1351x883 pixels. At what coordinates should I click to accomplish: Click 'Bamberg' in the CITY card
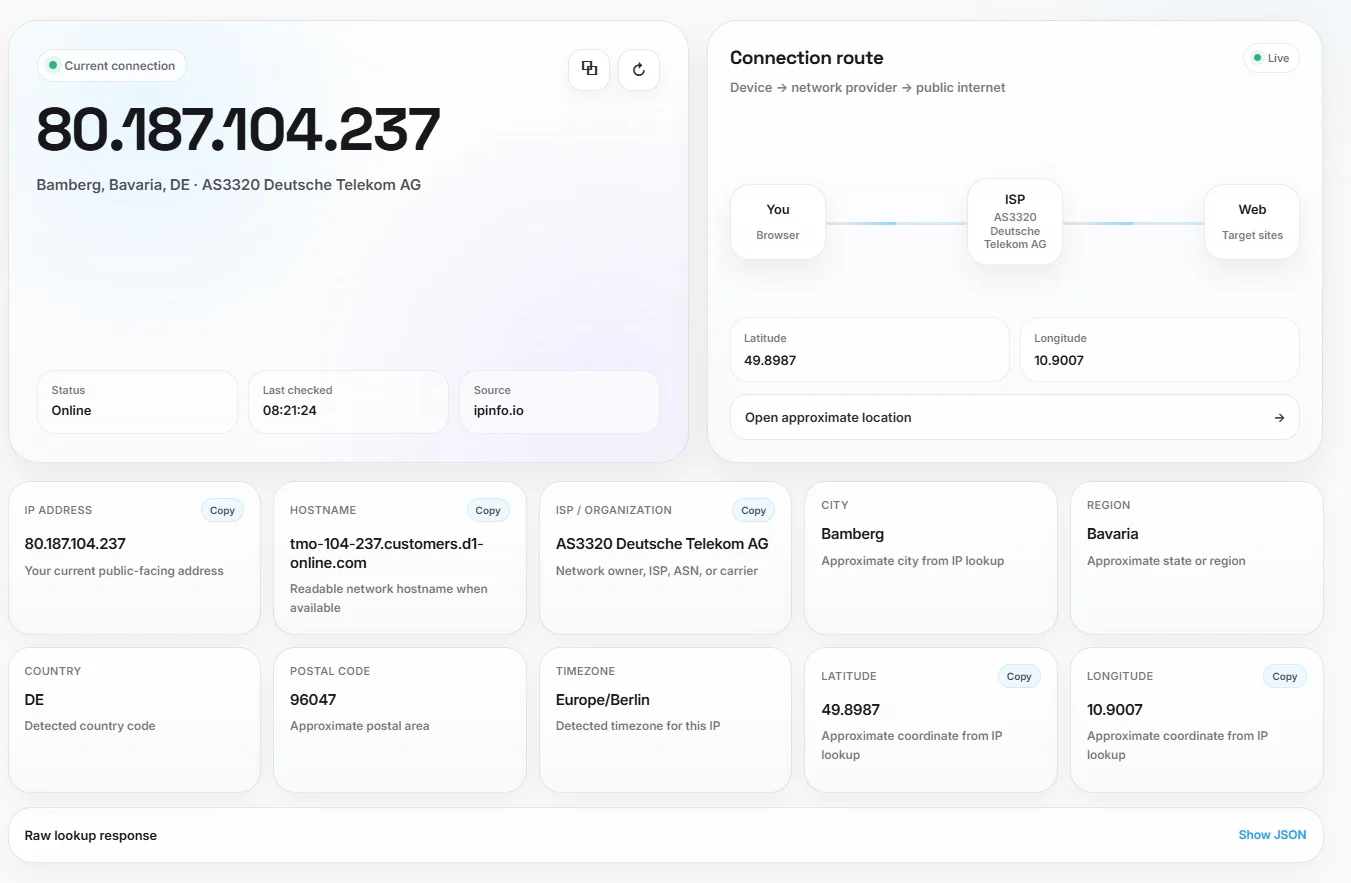point(853,534)
